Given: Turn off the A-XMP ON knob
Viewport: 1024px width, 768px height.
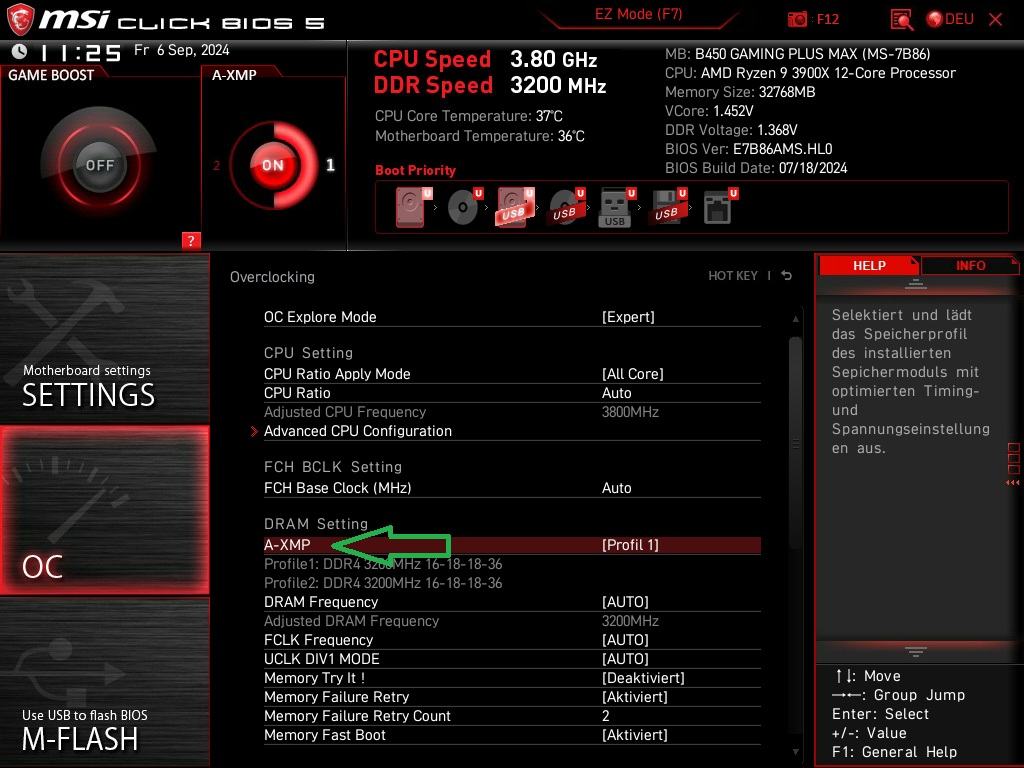Looking at the screenshot, I should tap(273, 165).
